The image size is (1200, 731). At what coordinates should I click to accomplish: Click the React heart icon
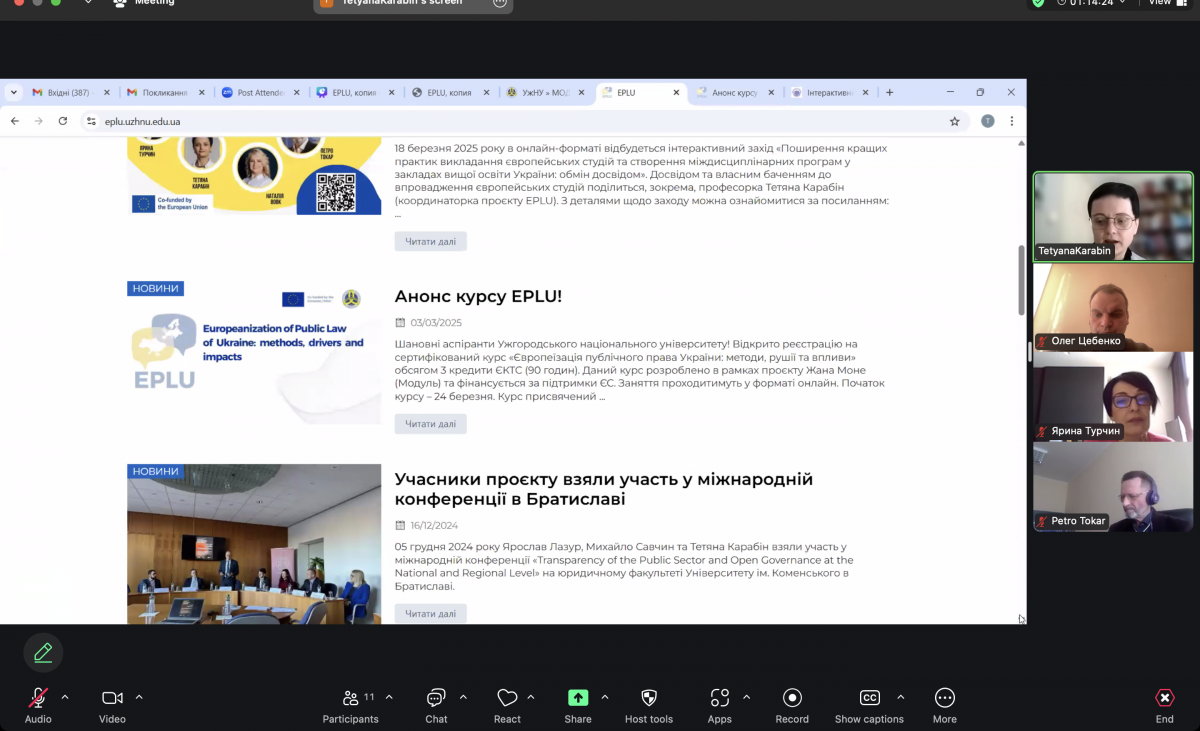coord(507,697)
